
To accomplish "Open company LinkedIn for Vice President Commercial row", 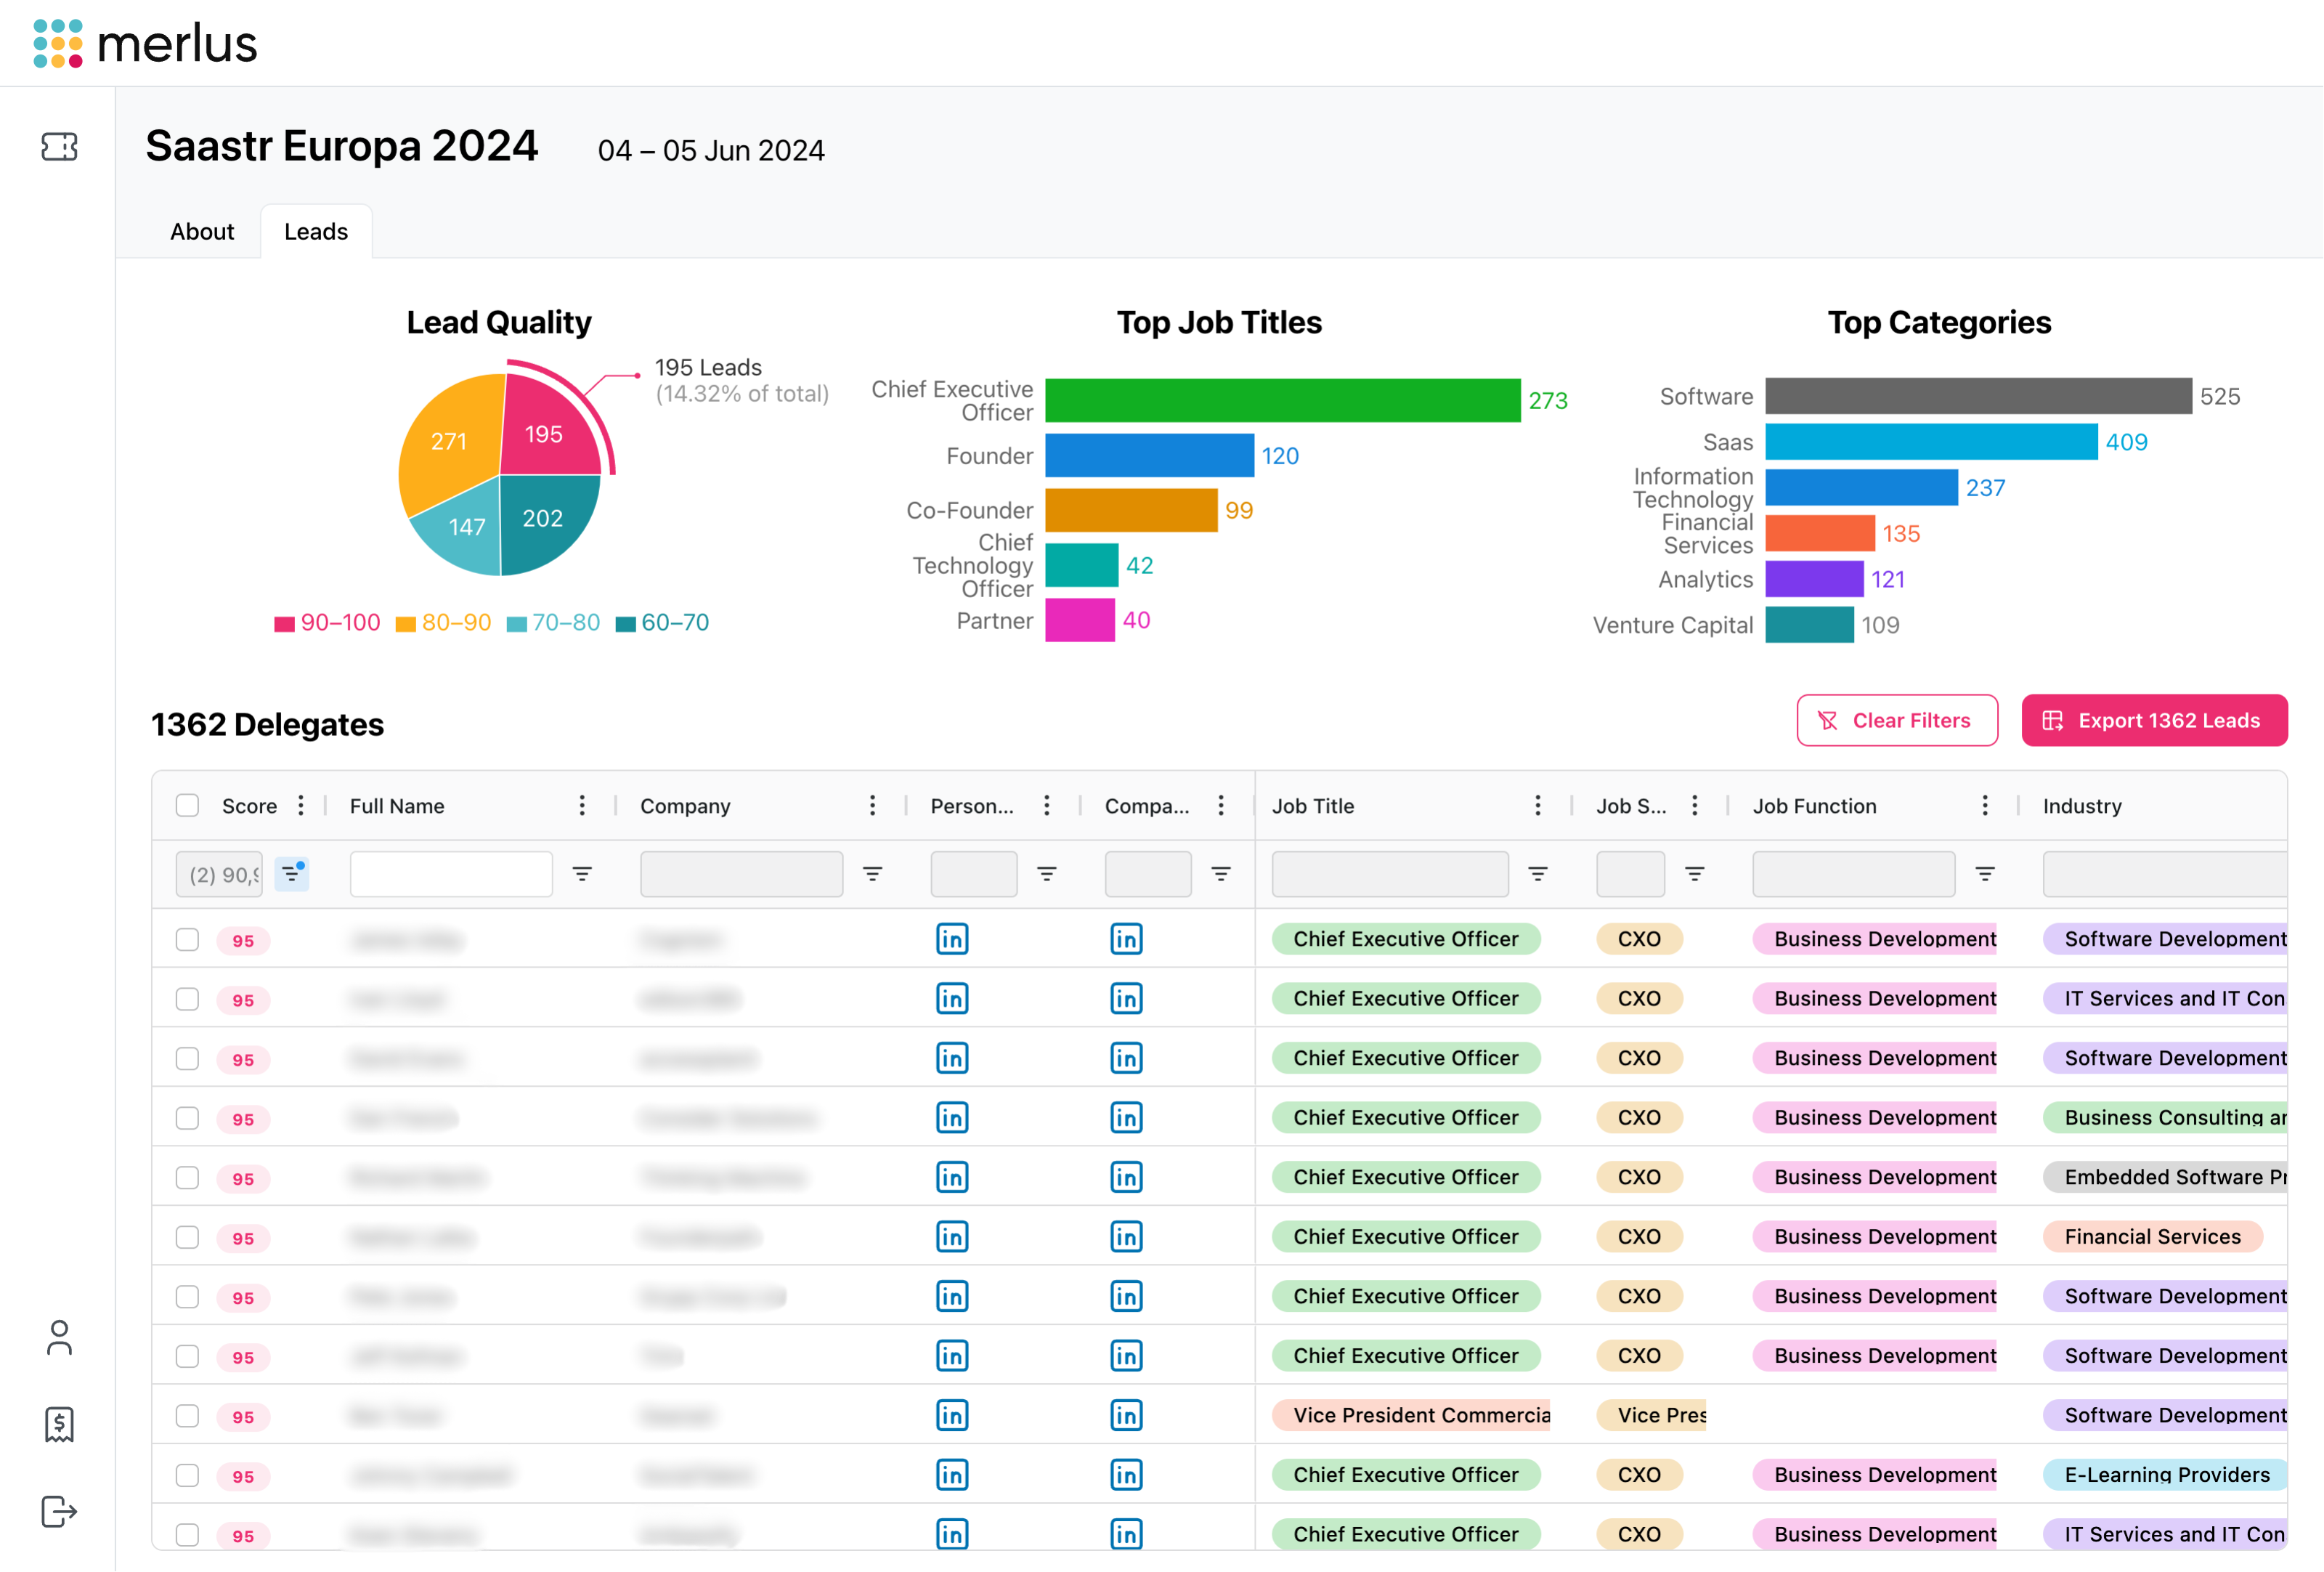I will pyautogui.click(x=1126, y=1416).
